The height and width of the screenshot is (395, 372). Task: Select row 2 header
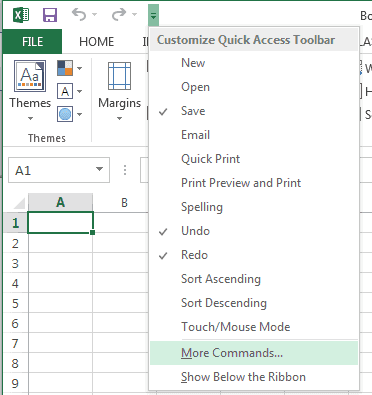[15, 243]
